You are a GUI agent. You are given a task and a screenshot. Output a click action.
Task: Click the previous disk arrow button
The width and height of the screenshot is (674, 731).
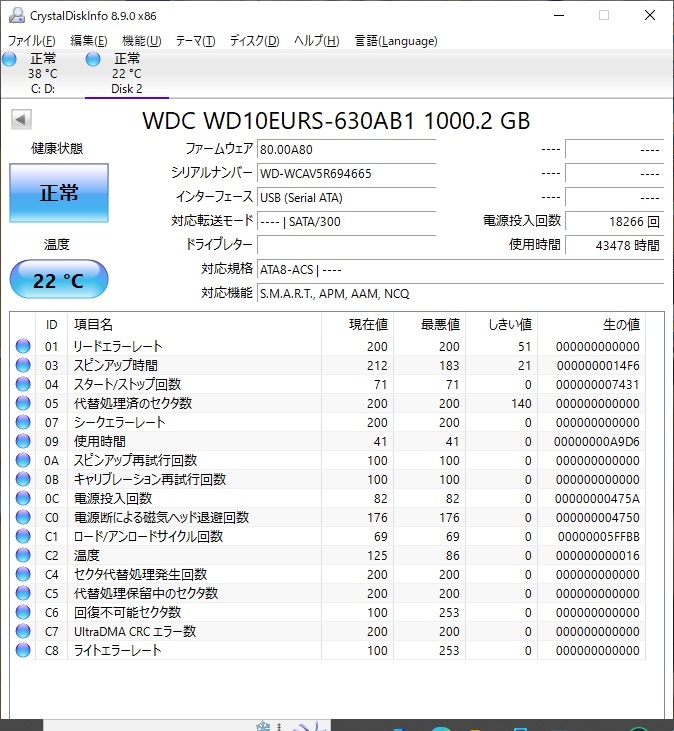(21, 119)
